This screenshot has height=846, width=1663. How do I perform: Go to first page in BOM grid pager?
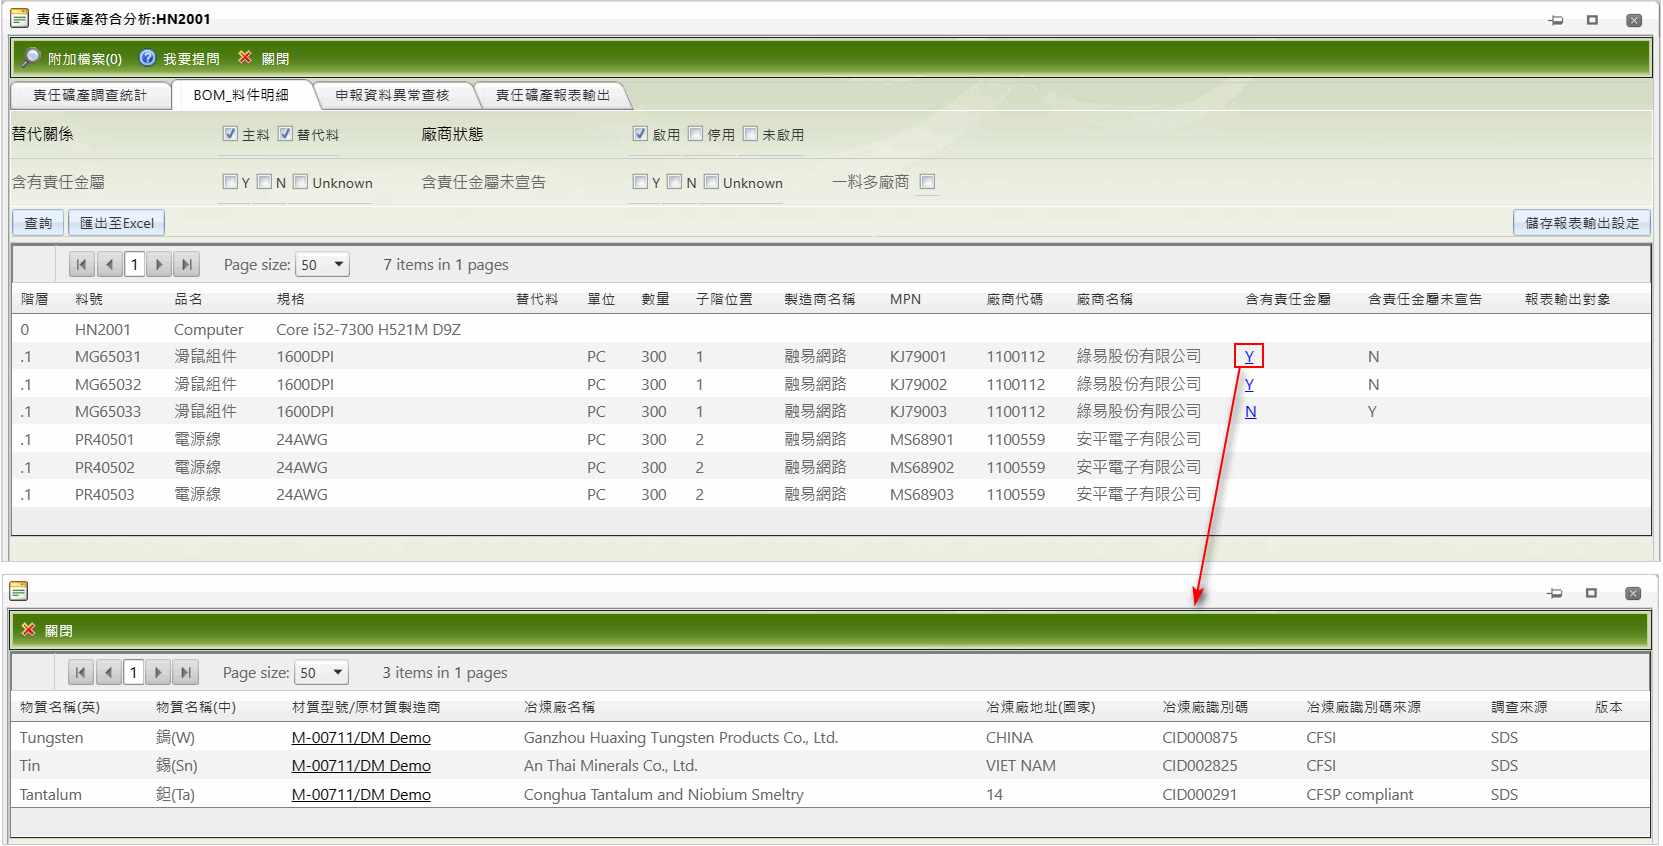[82, 265]
